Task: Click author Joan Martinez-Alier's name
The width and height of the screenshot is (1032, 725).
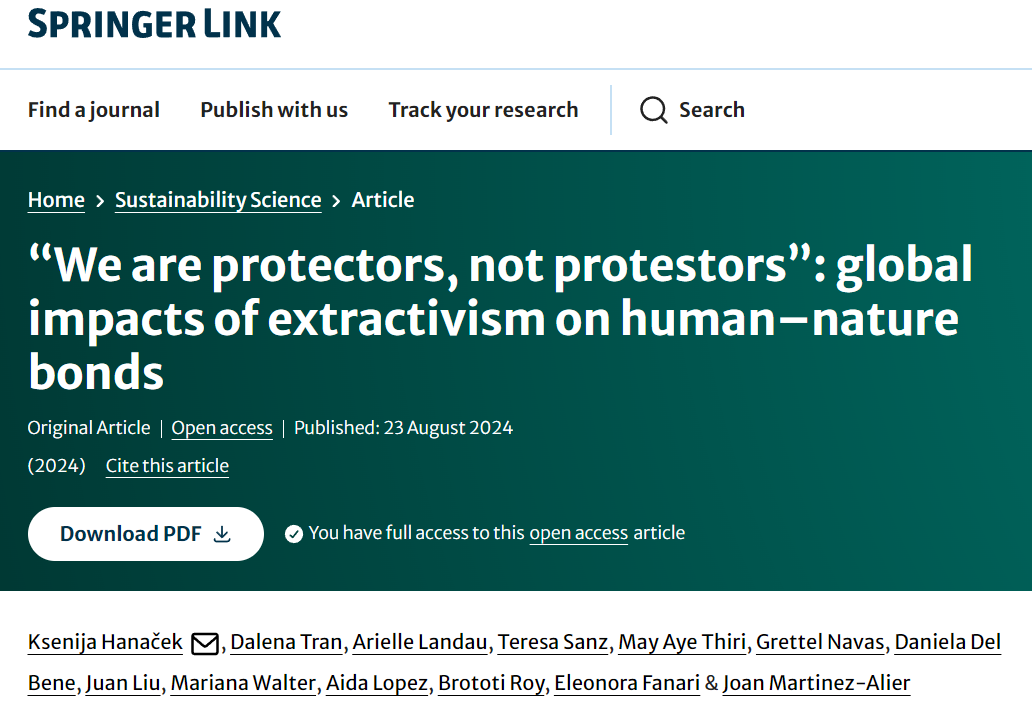Action: (816, 683)
